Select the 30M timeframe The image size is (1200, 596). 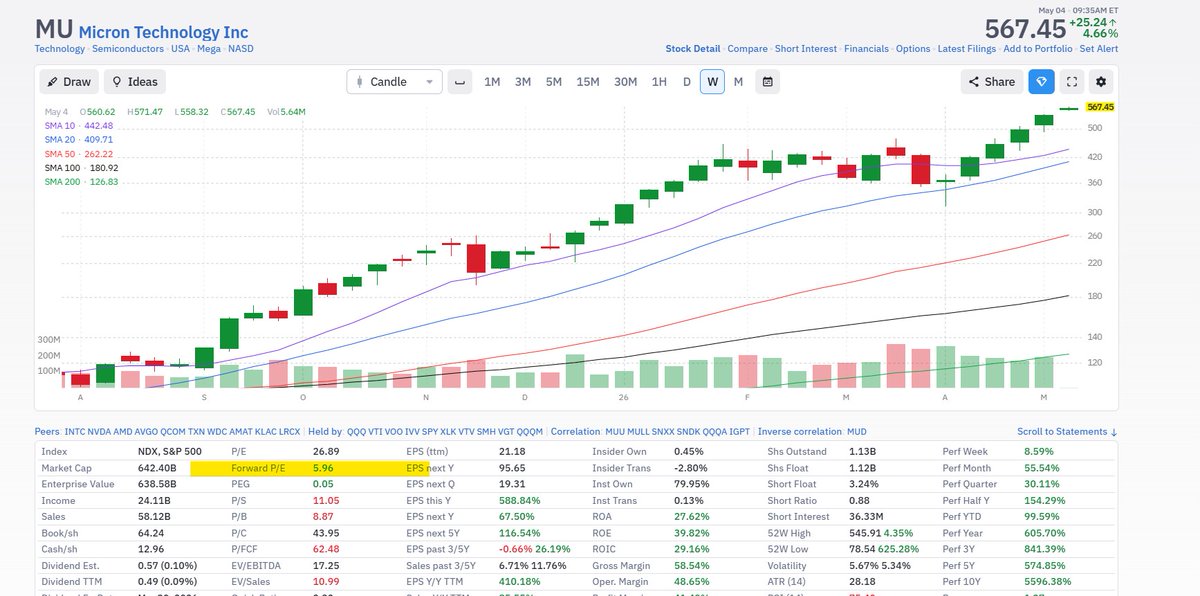coord(625,82)
